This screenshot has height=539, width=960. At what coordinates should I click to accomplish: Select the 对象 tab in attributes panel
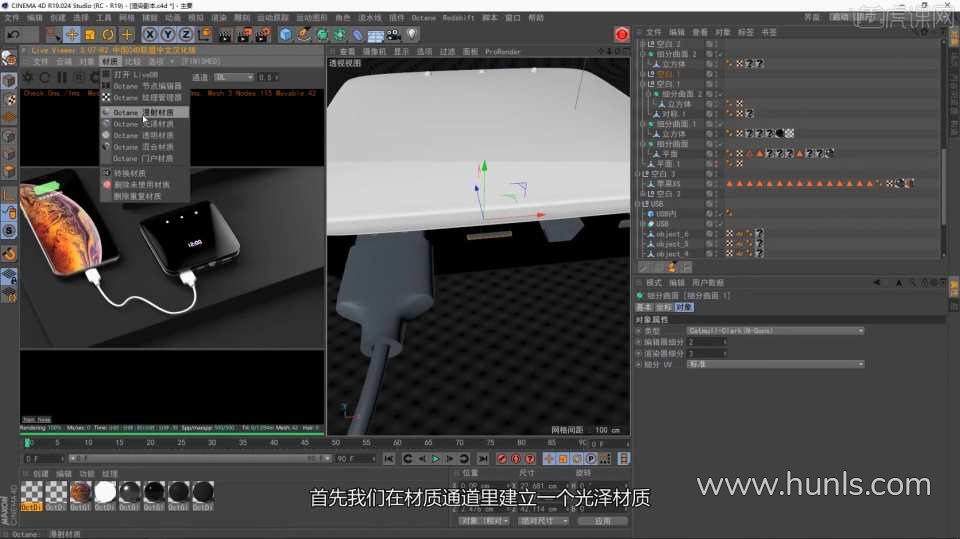click(x=683, y=307)
